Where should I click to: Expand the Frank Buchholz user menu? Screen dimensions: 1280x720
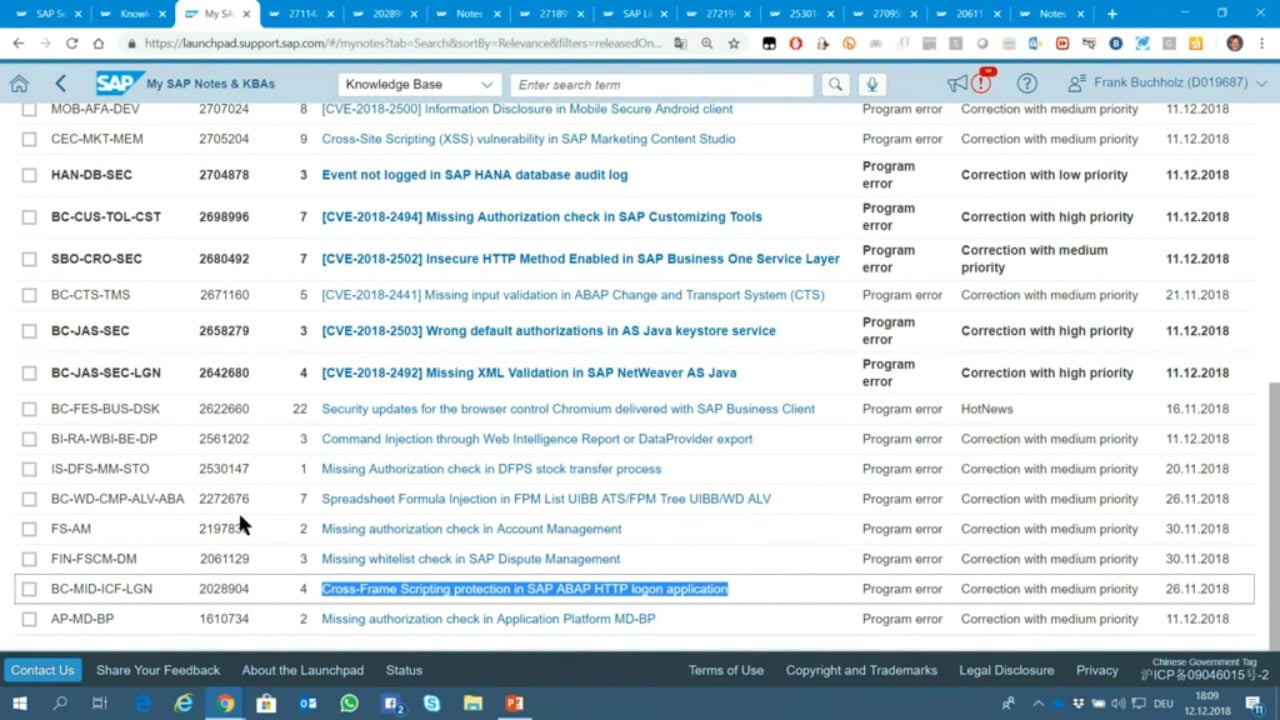tap(1260, 83)
